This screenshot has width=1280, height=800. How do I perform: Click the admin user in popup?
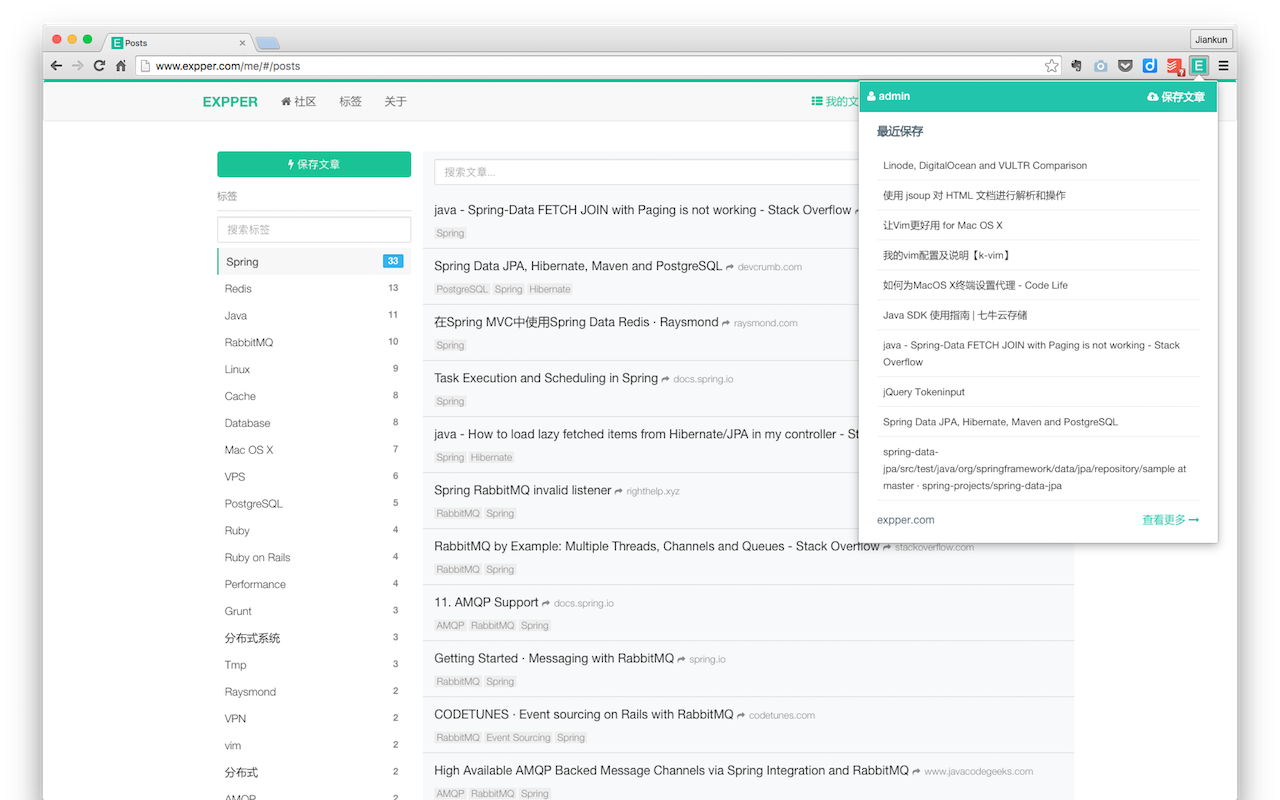(x=888, y=96)
